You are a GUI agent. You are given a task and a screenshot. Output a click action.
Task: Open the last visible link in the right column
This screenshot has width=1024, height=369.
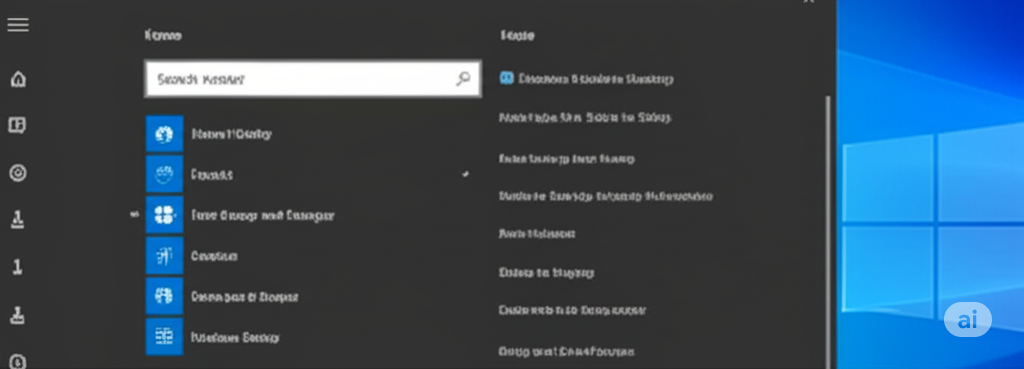click(x=566, y=351)
